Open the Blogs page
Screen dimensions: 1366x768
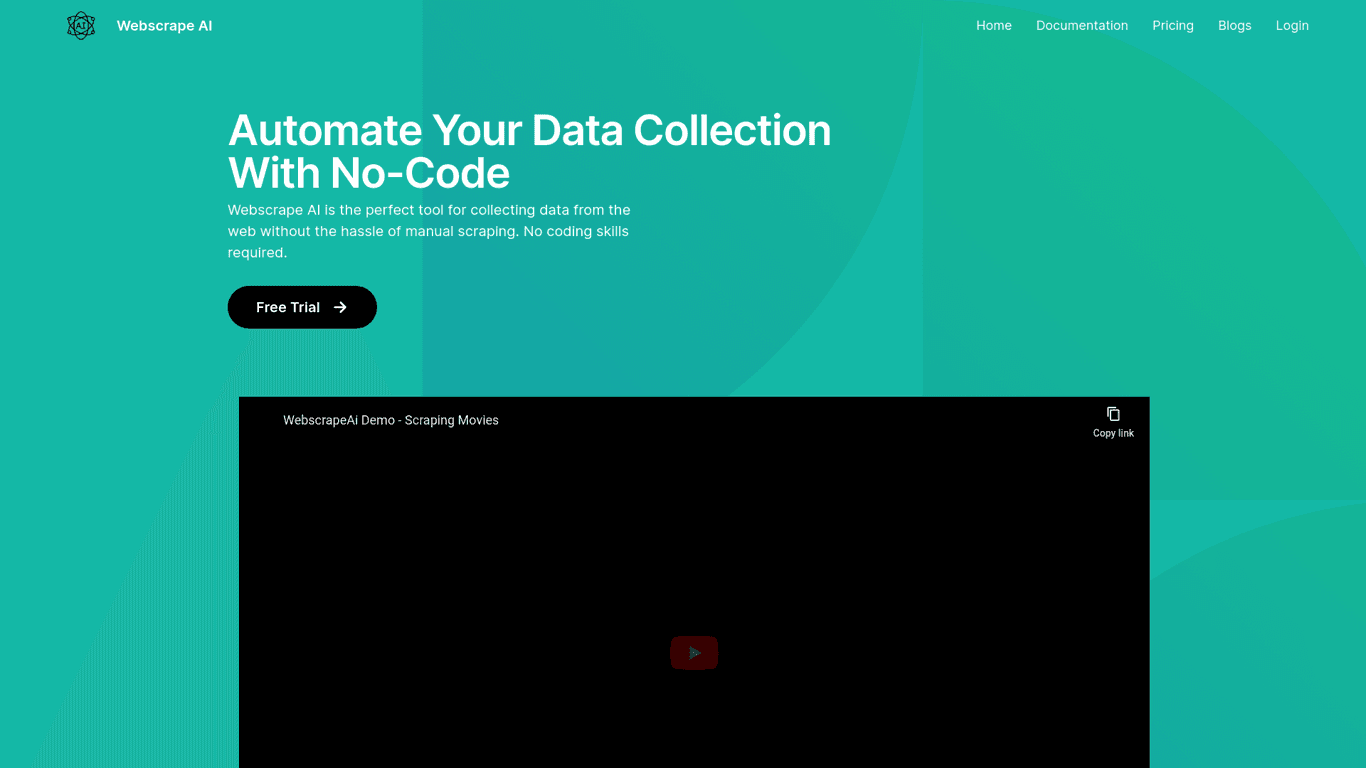1234,25
